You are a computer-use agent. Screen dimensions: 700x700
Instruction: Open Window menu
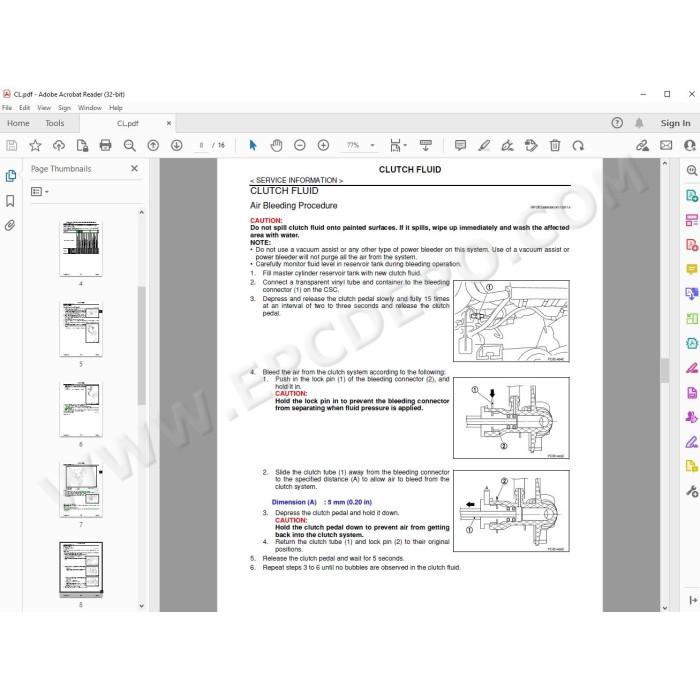pos(90,108)
